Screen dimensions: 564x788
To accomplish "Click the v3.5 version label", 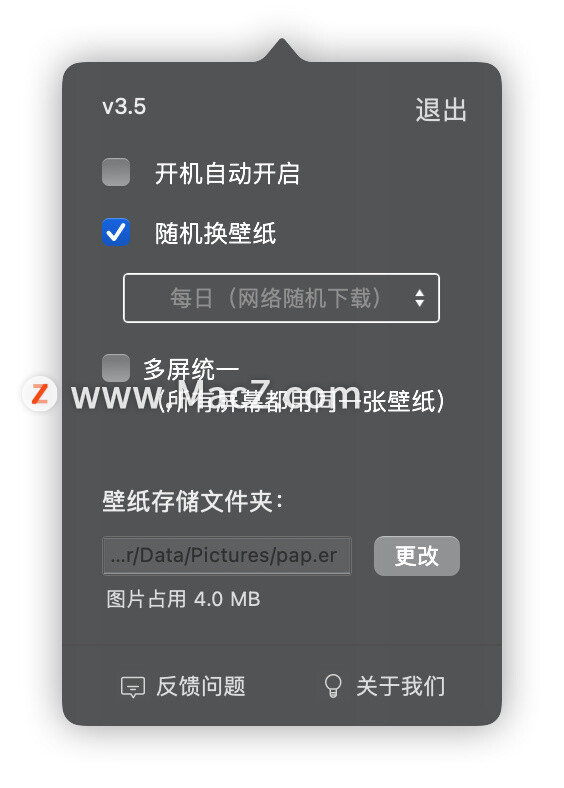I will (124, 107).
